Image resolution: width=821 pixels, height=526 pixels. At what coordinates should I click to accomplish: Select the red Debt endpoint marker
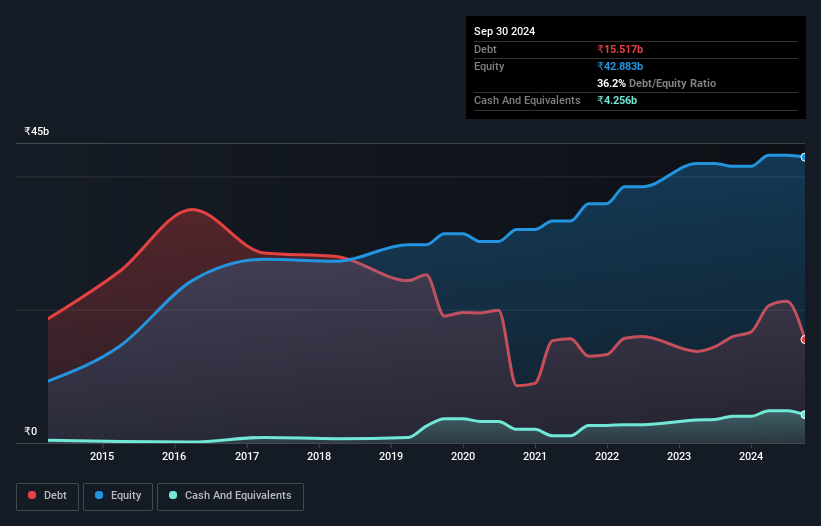804,340
